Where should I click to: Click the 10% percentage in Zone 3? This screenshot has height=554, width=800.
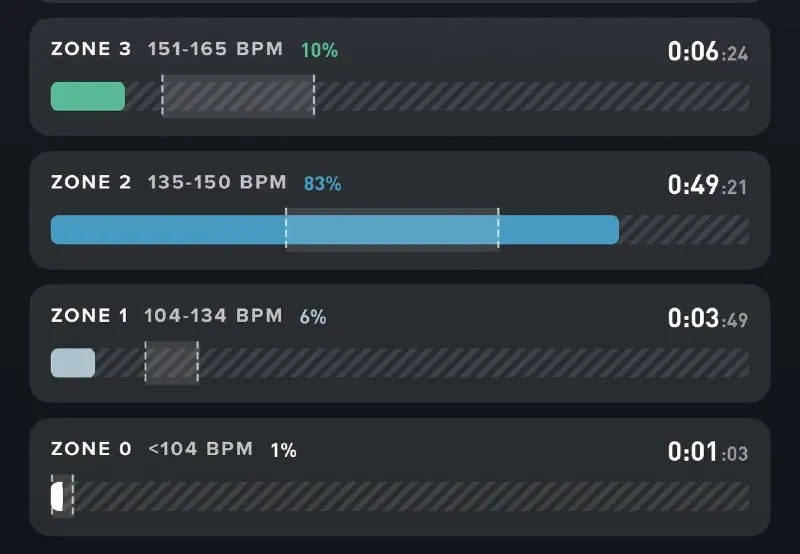coord(319,50)
